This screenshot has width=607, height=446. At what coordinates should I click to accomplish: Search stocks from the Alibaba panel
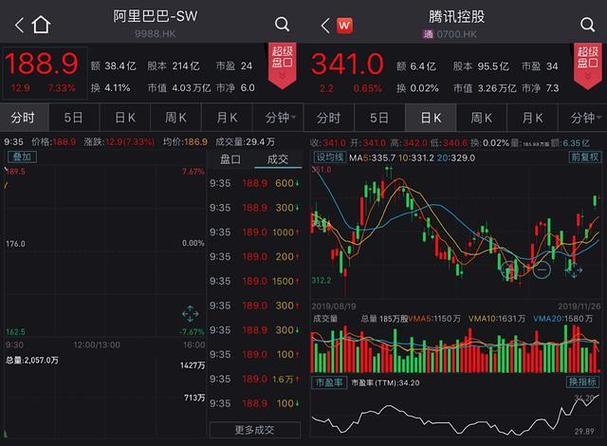click(x=282, y=24)
